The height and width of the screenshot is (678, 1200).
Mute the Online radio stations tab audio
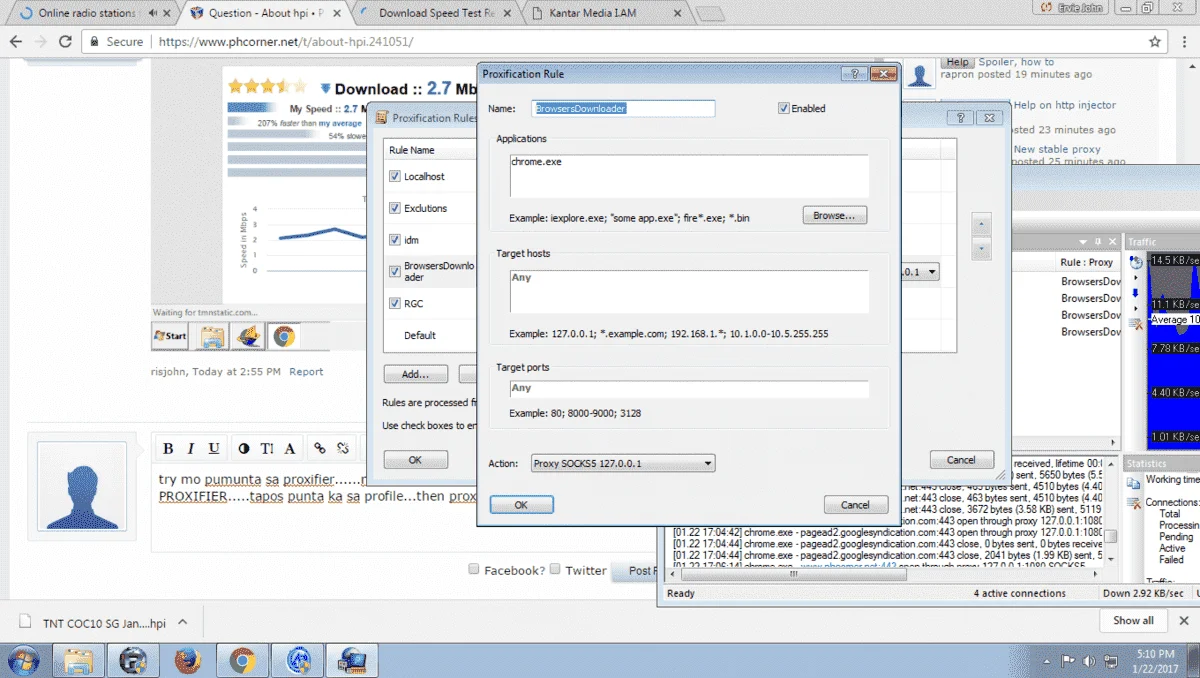[152, 13]
